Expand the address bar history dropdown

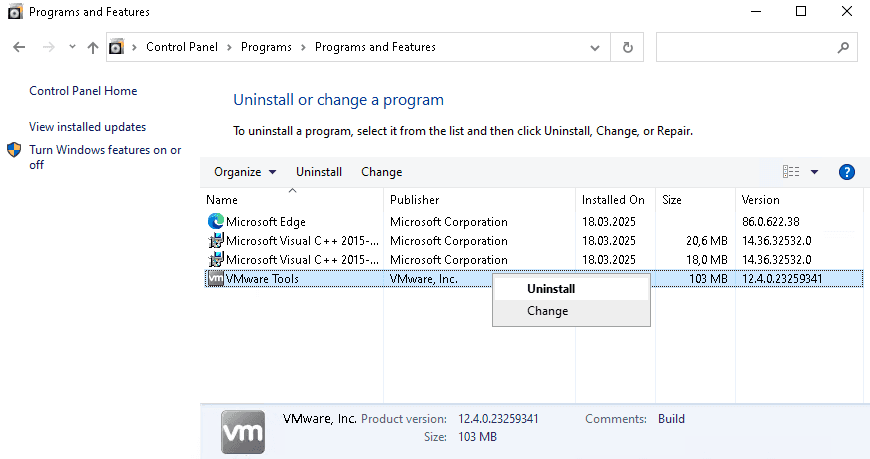[x=595, y=48]
